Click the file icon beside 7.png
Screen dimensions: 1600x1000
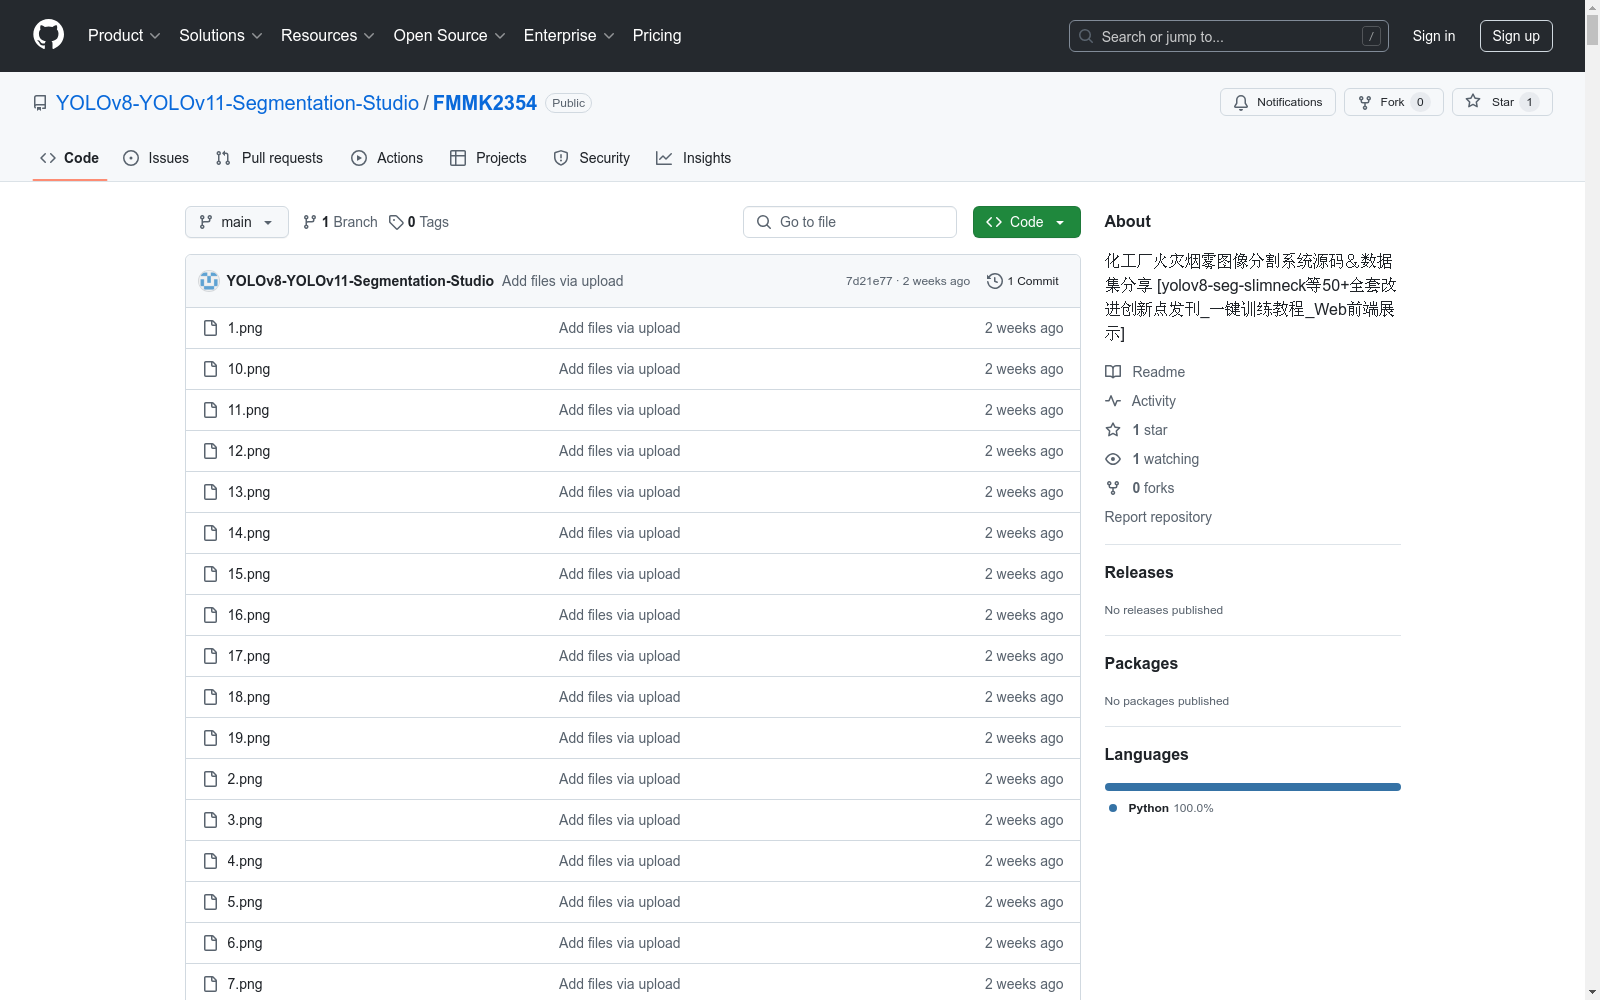pyautogui.click(x=210, y=984)
